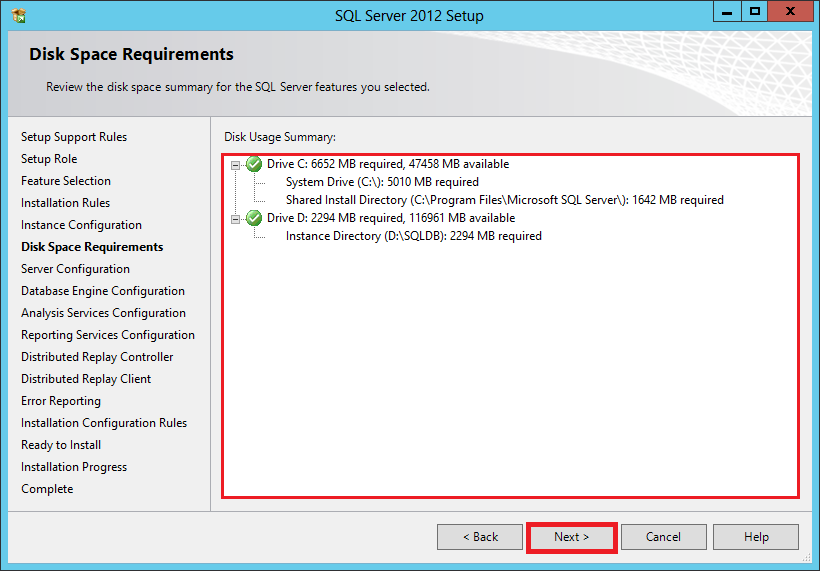The height and width of the screenshot is (571, 820).
Task: Cancel the SQL Server setup
Action: point(663,537)
